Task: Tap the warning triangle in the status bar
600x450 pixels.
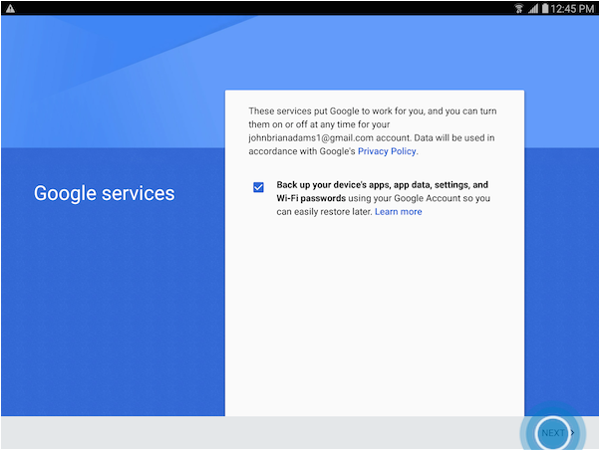Action: coord(10,8)
